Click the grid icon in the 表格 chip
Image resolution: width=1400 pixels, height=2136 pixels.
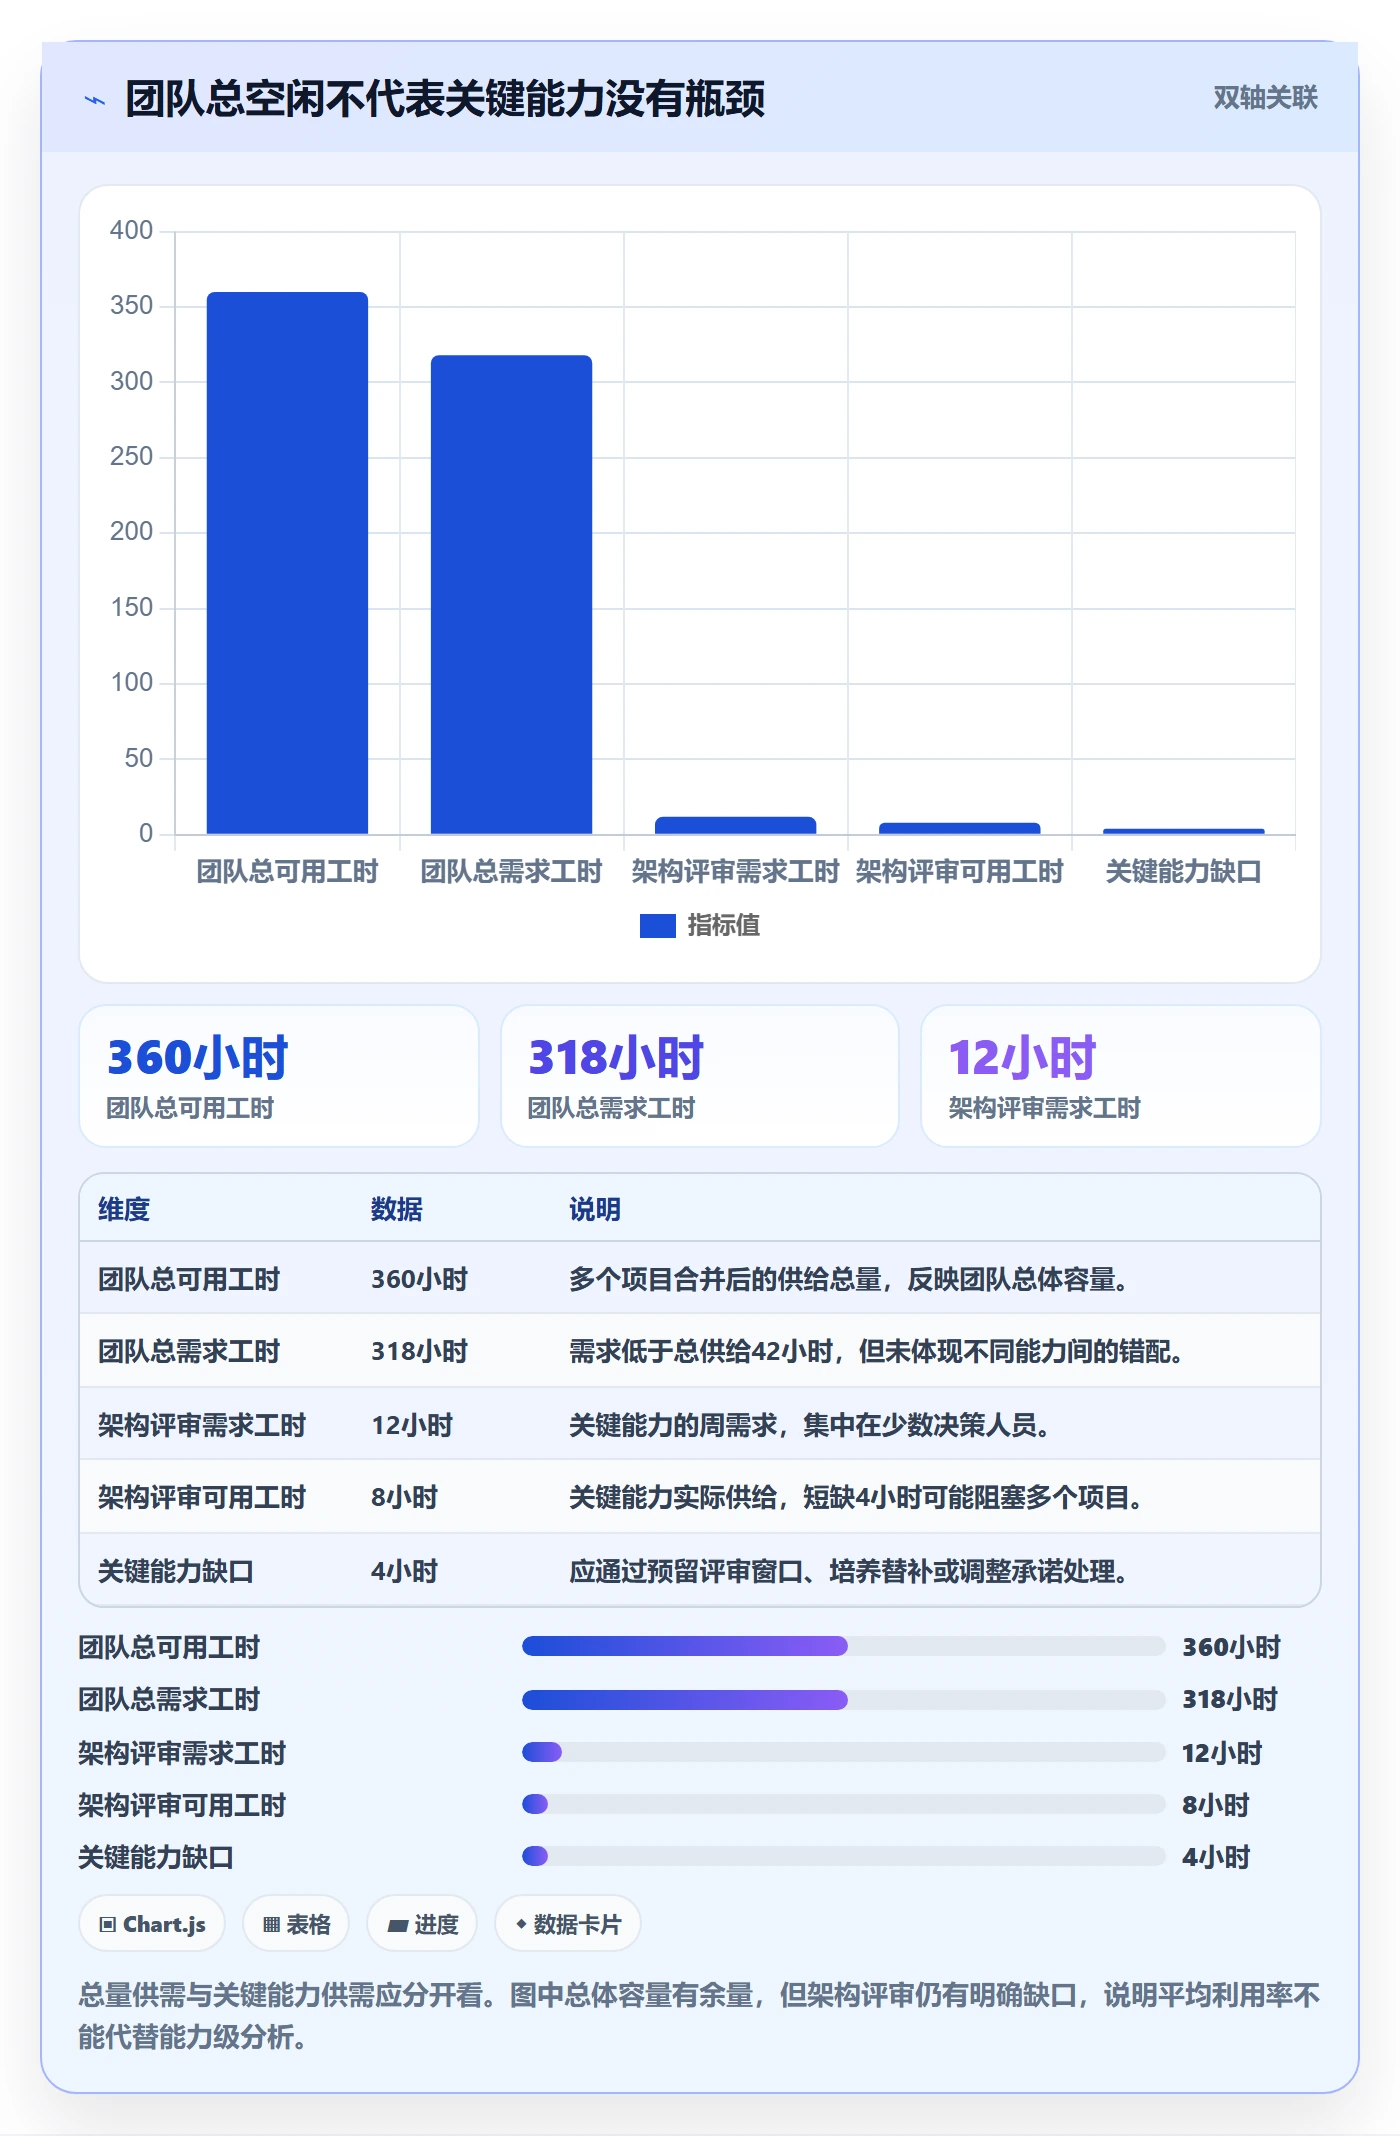(271, 1925)
